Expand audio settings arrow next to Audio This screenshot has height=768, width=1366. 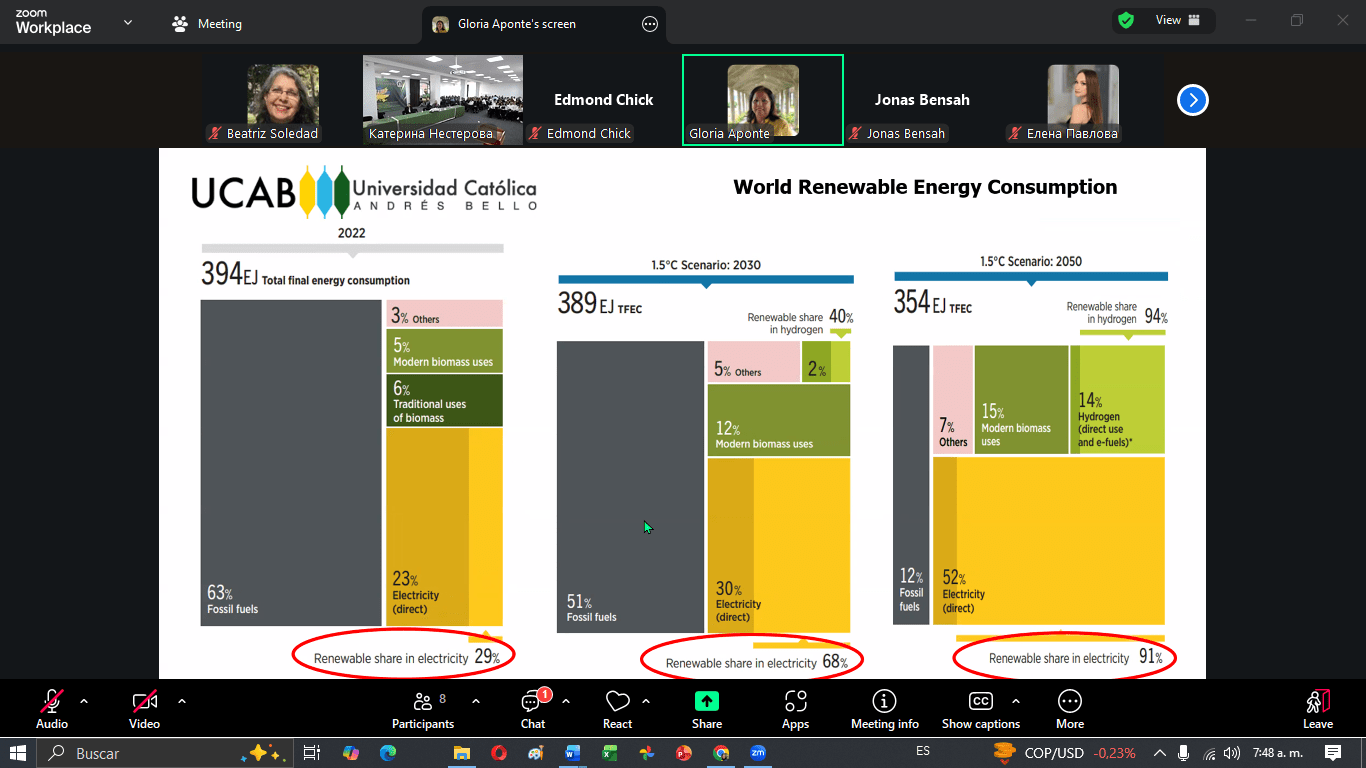coord(84,701)
